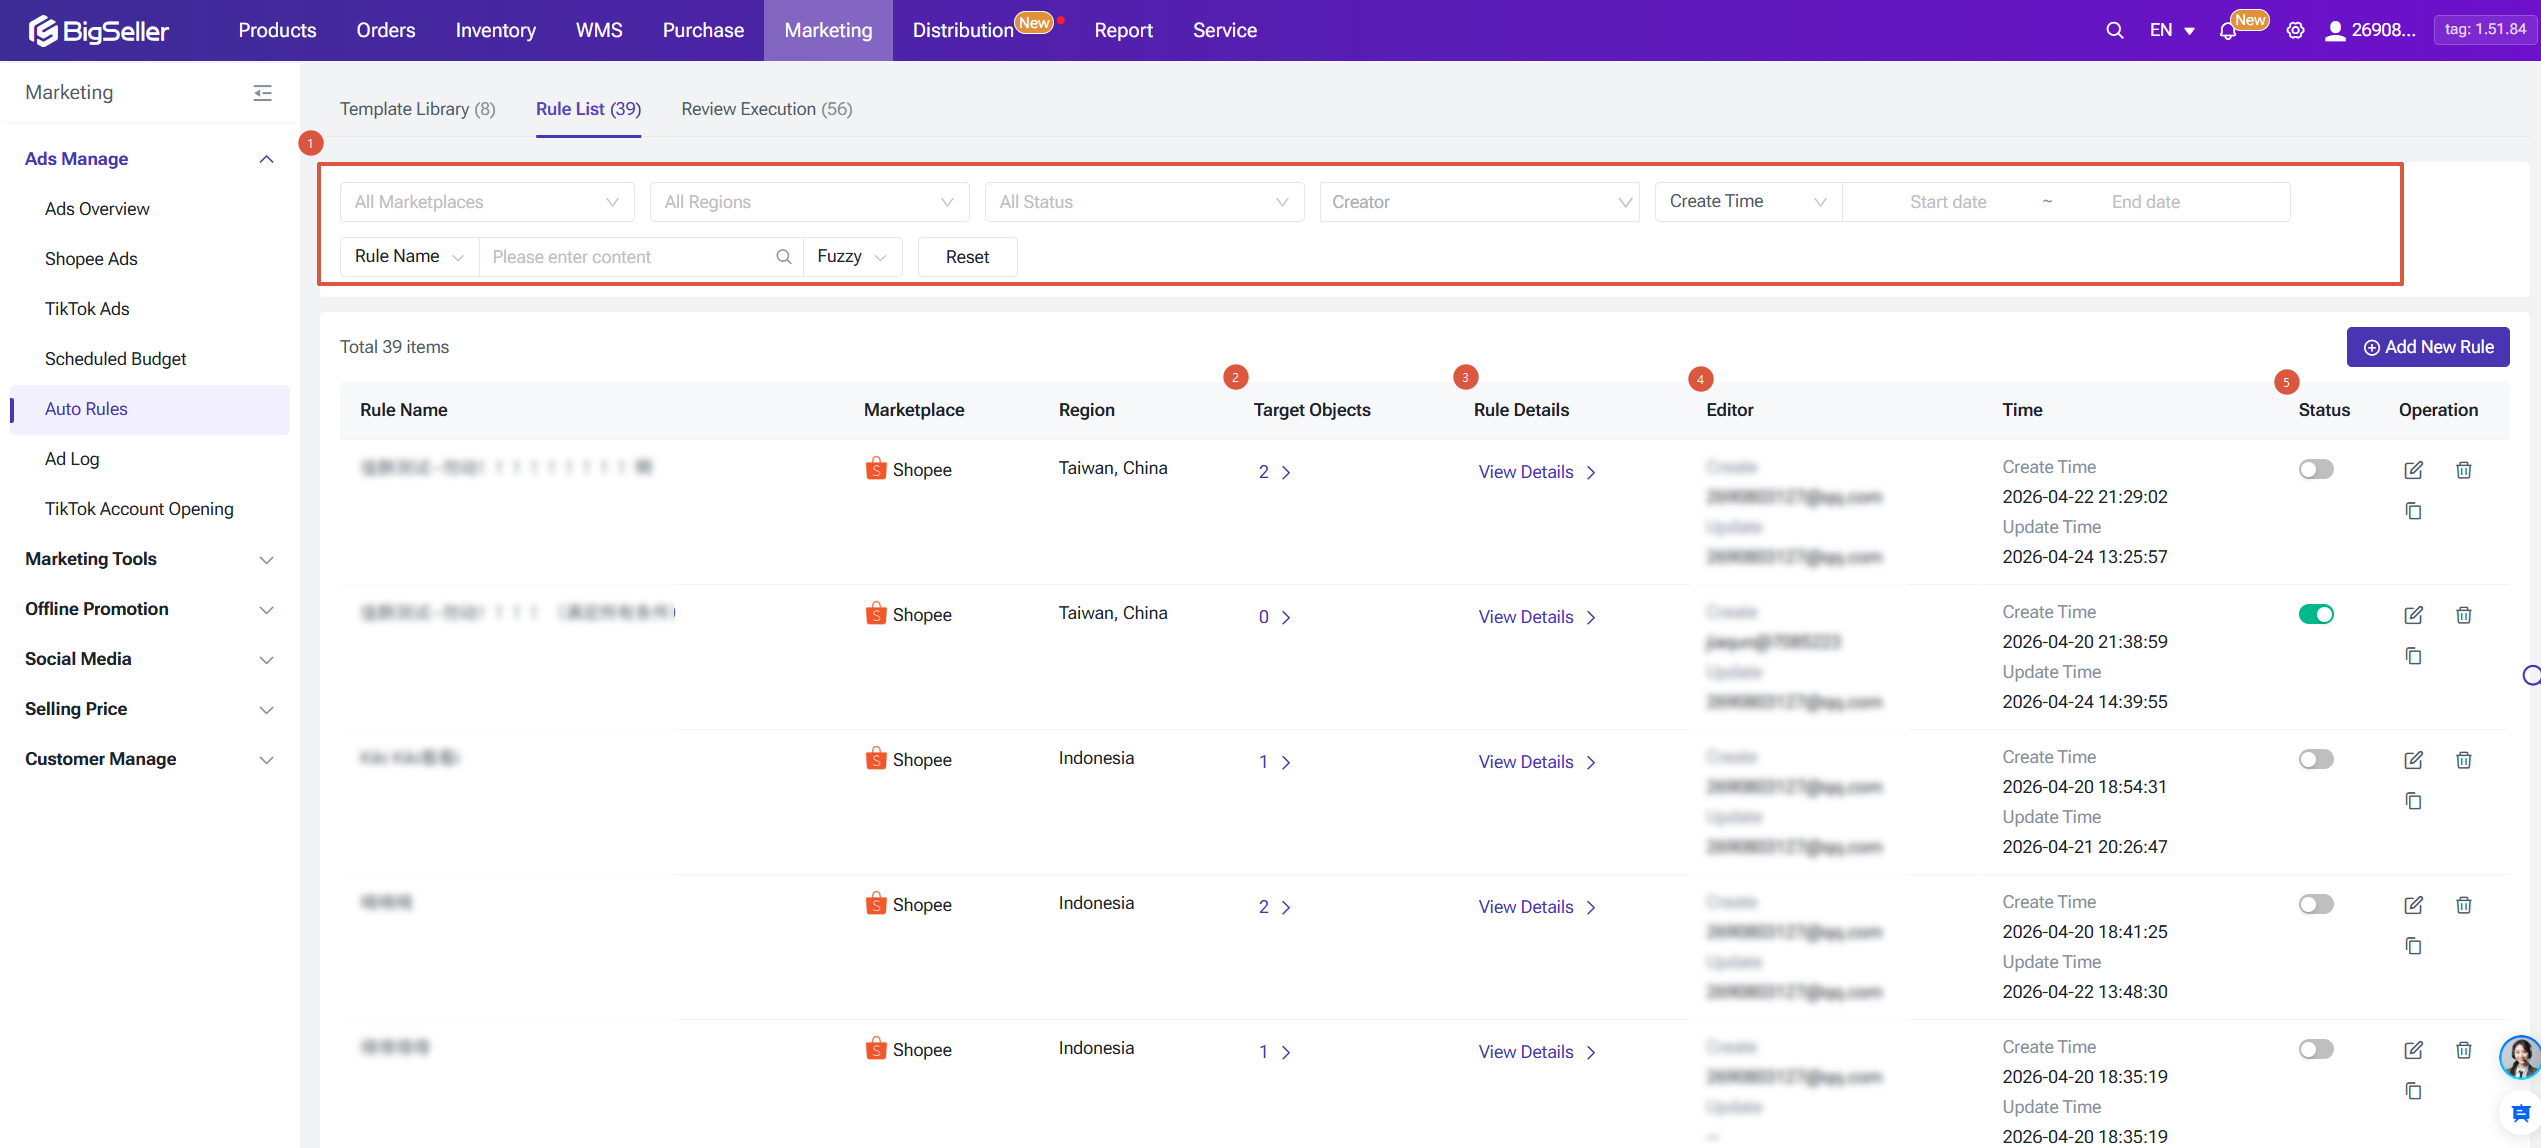Open the settings gear in top bar

[x=2295, y=31]
